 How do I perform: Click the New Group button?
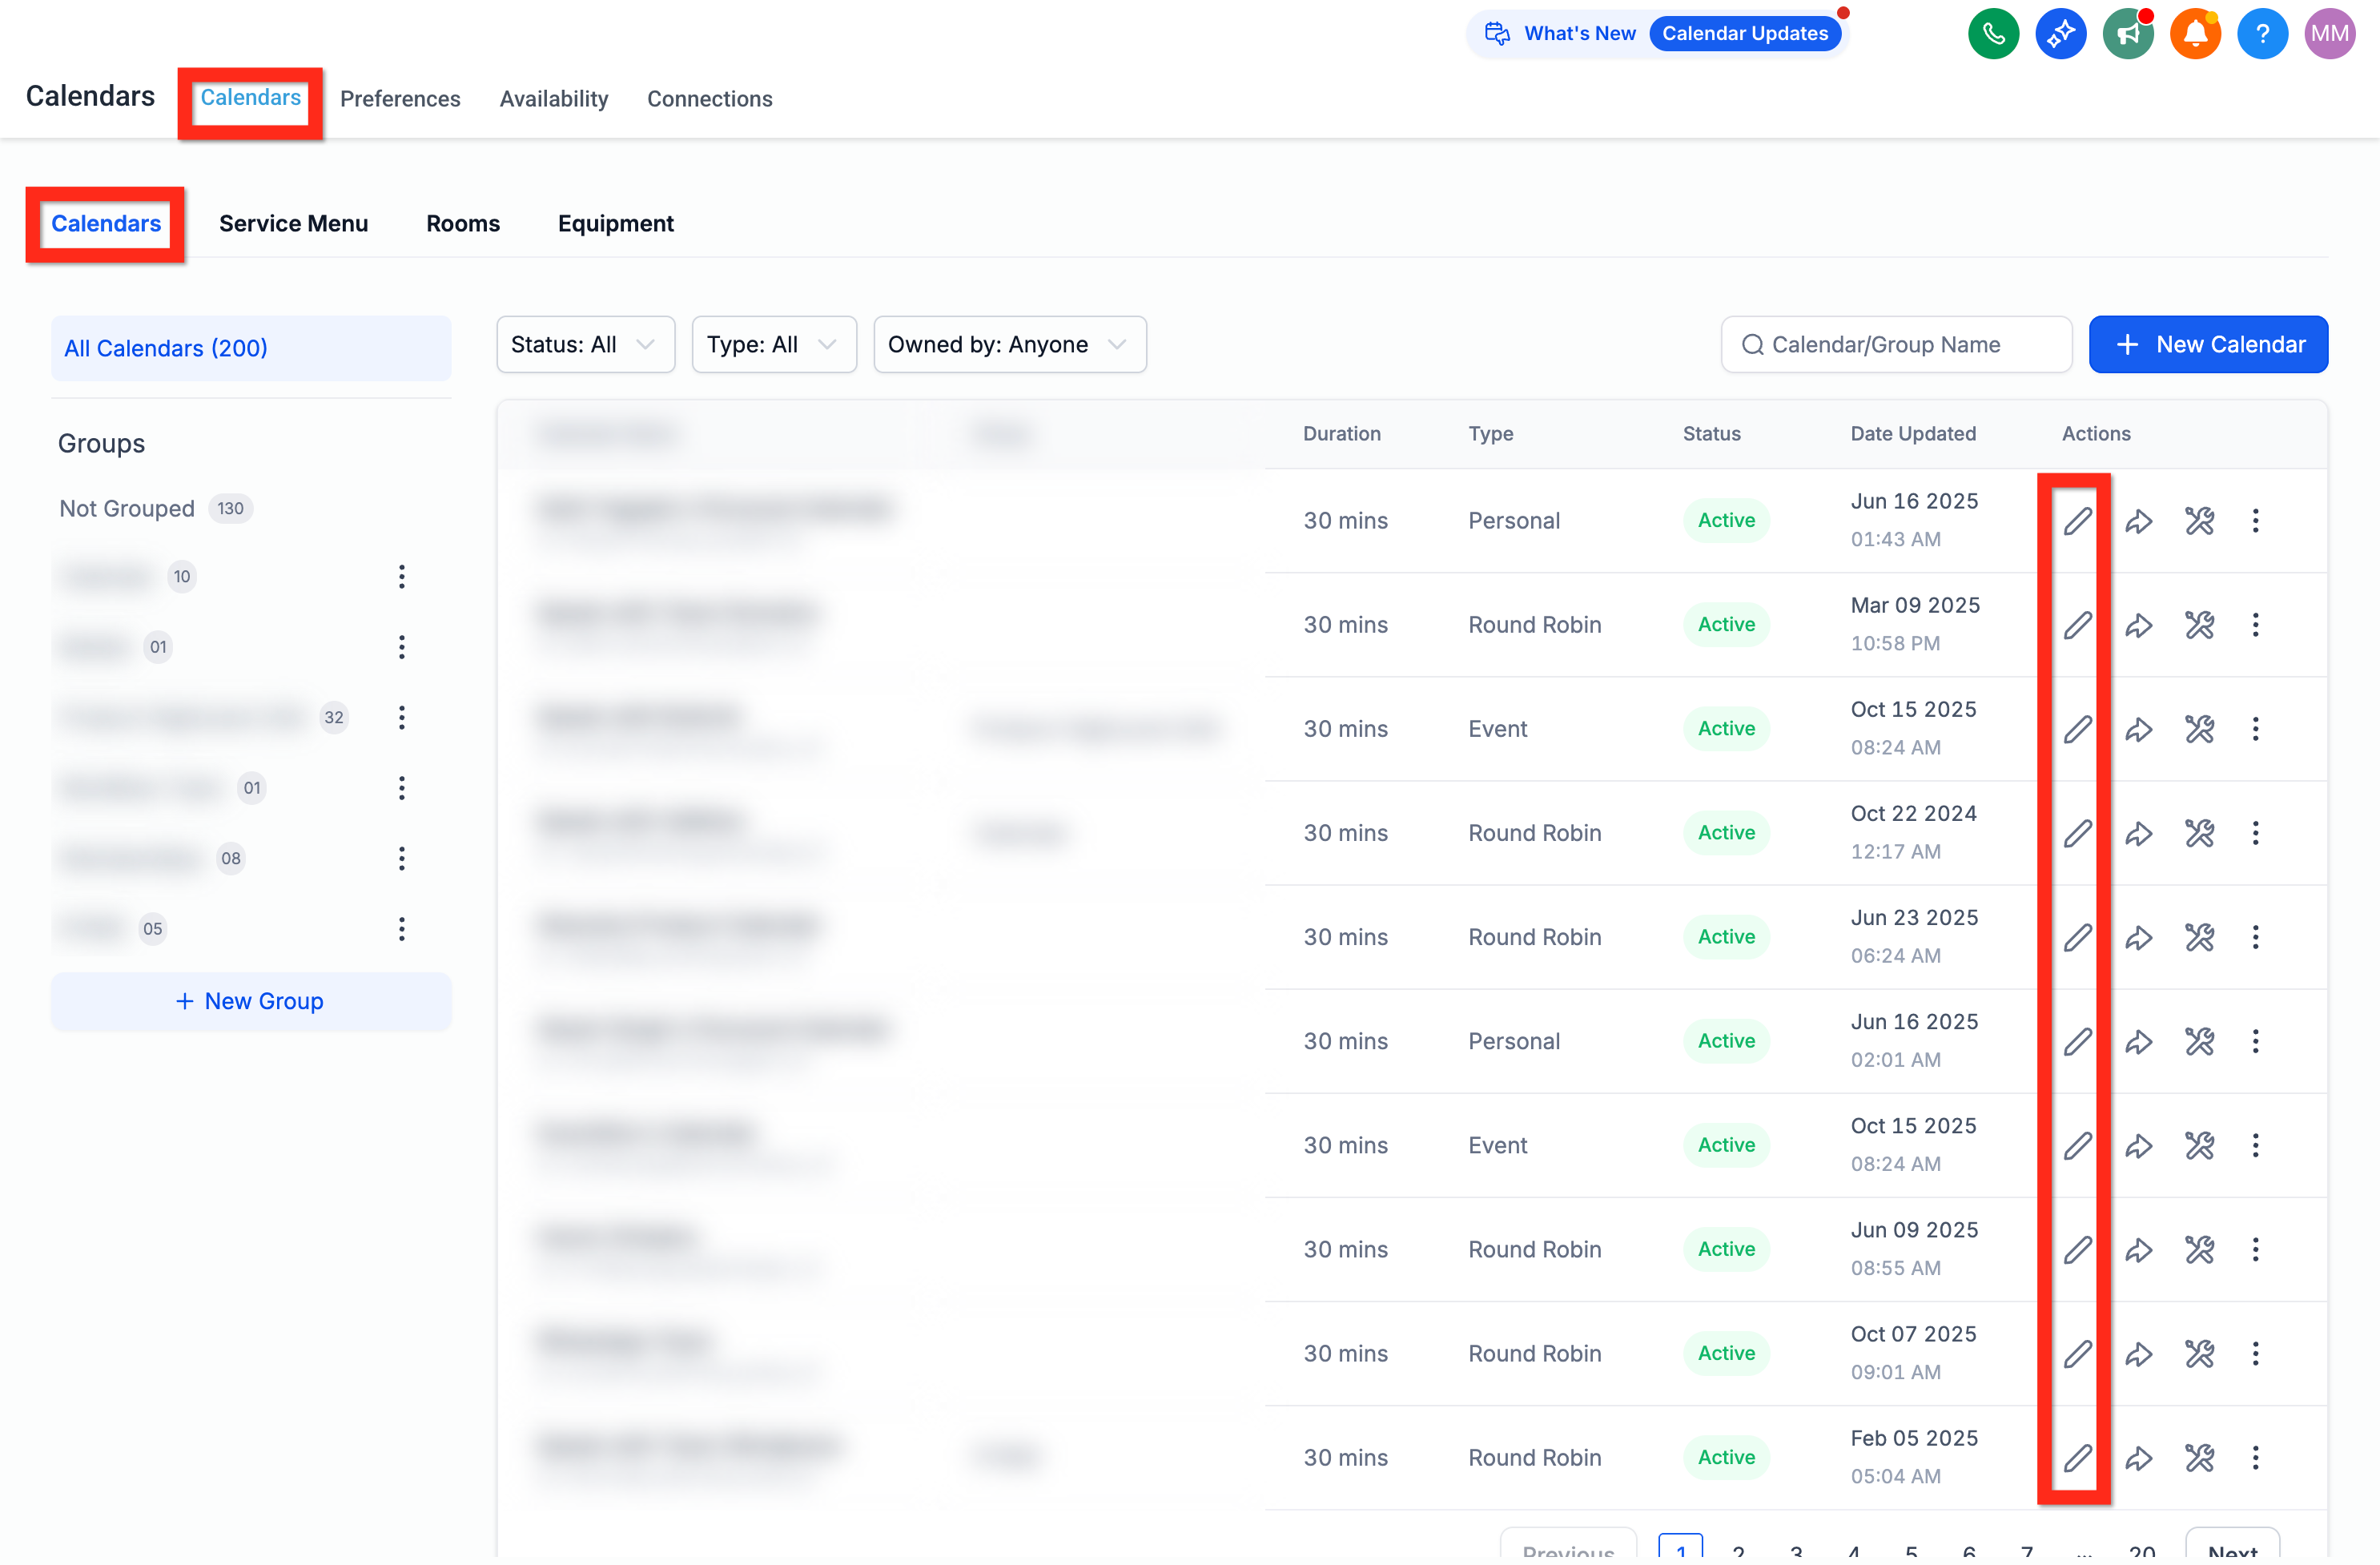point(251,1002)
